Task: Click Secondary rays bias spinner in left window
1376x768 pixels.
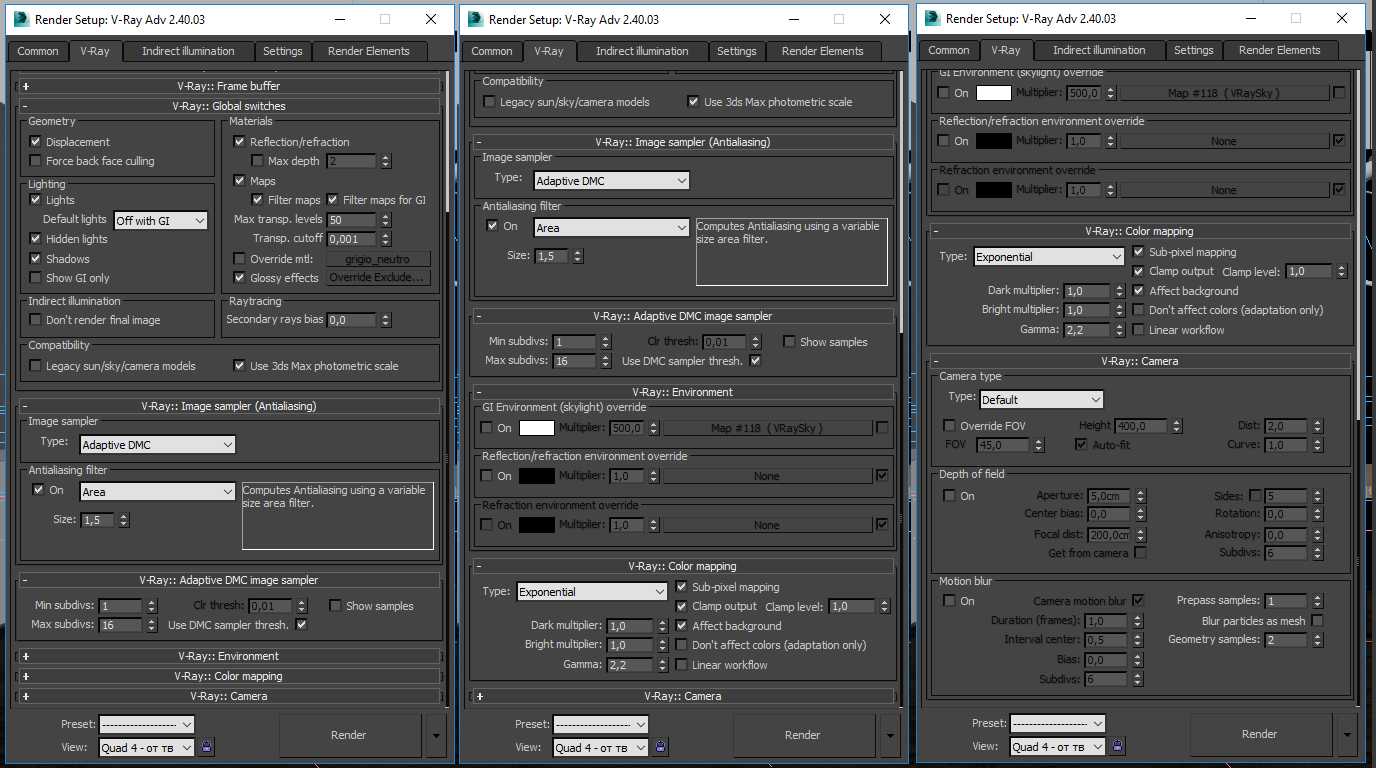Action: point(386,320)
